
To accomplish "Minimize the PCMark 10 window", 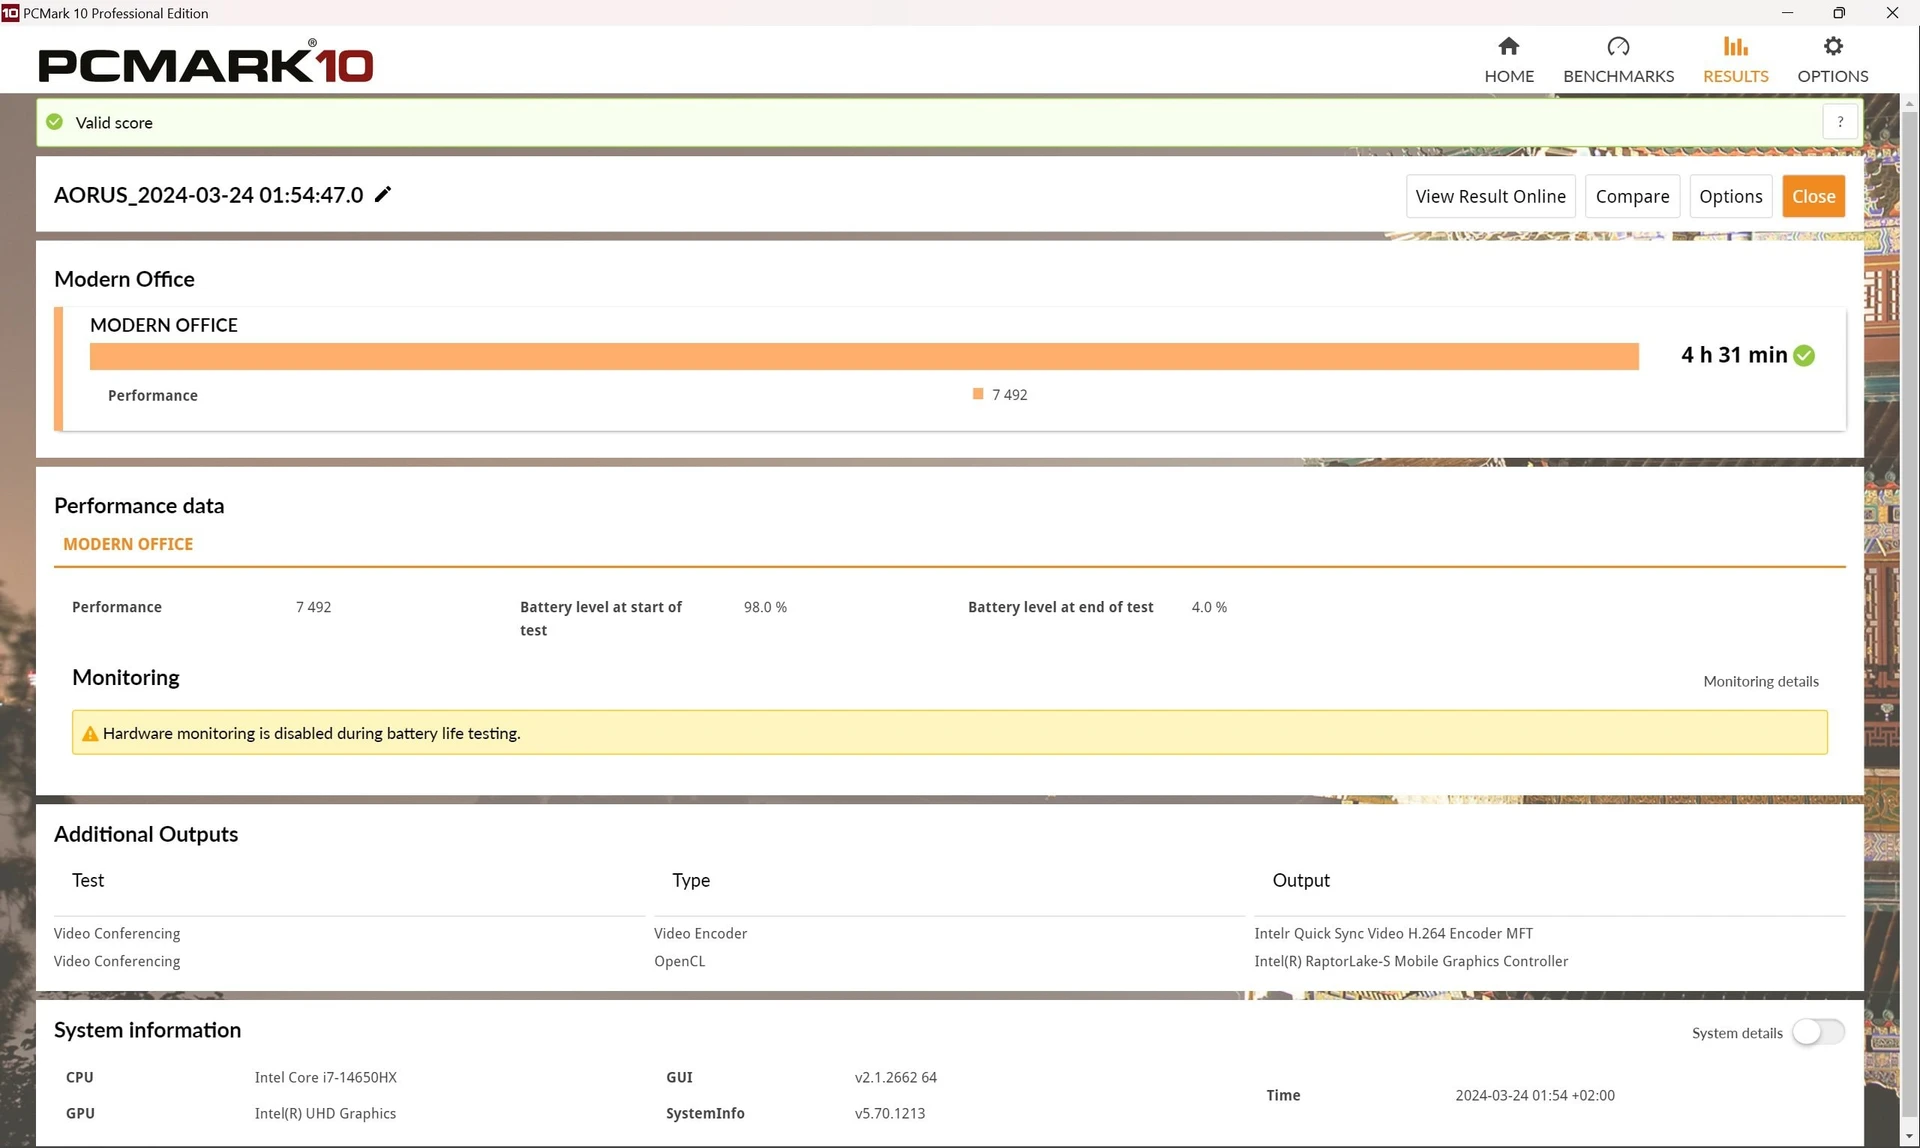I will [1787, 13].
